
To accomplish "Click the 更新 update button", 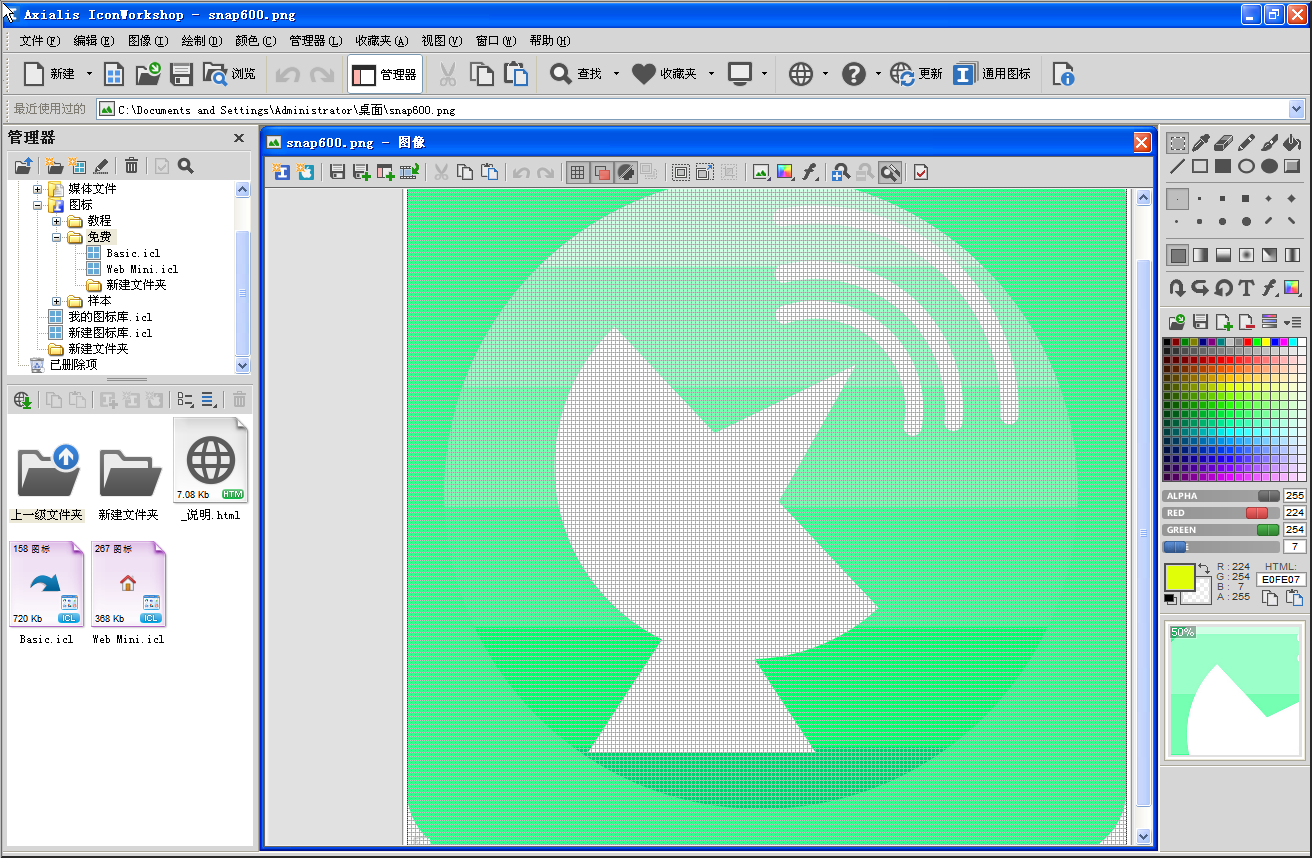I will point(917,74).
